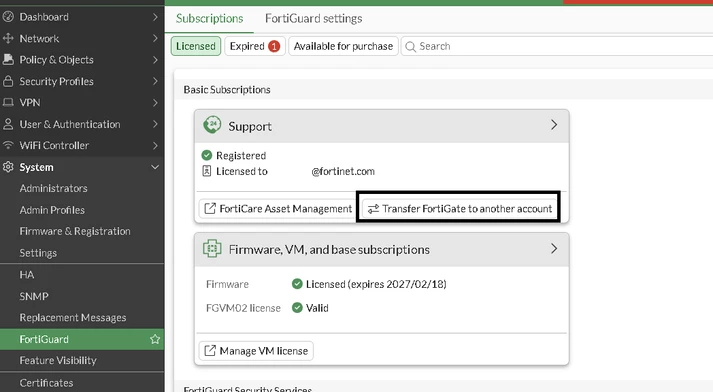Click the WiFi Controller signal icon

[8, 145]
